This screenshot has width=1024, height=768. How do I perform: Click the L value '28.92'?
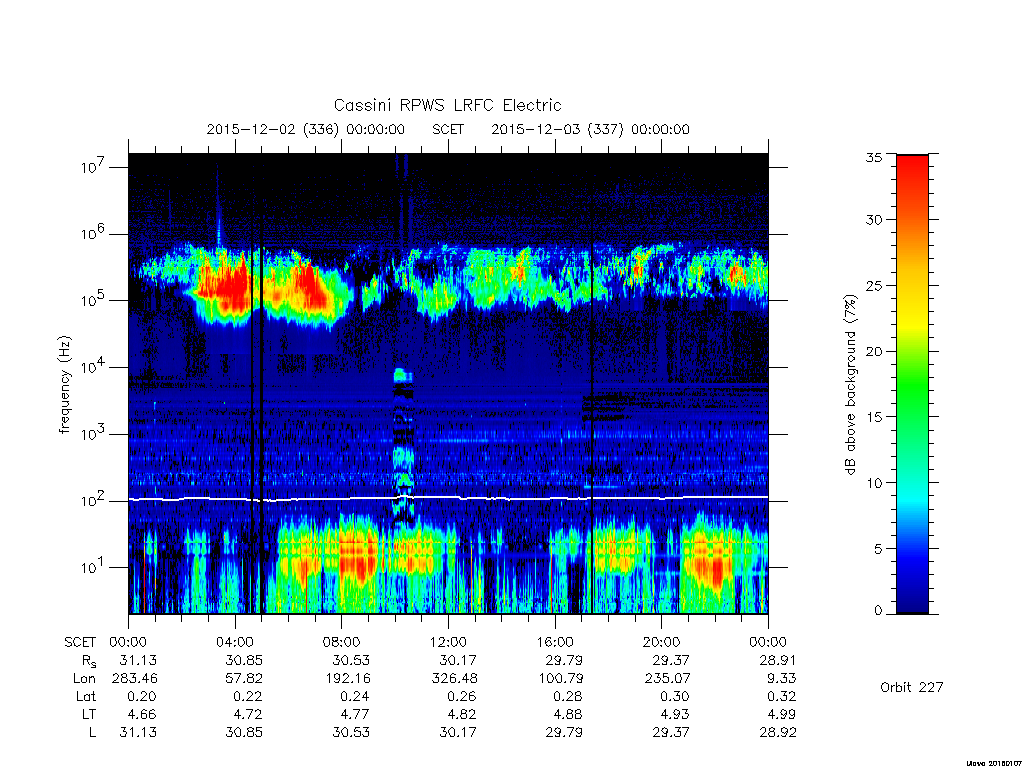(778, 733)
